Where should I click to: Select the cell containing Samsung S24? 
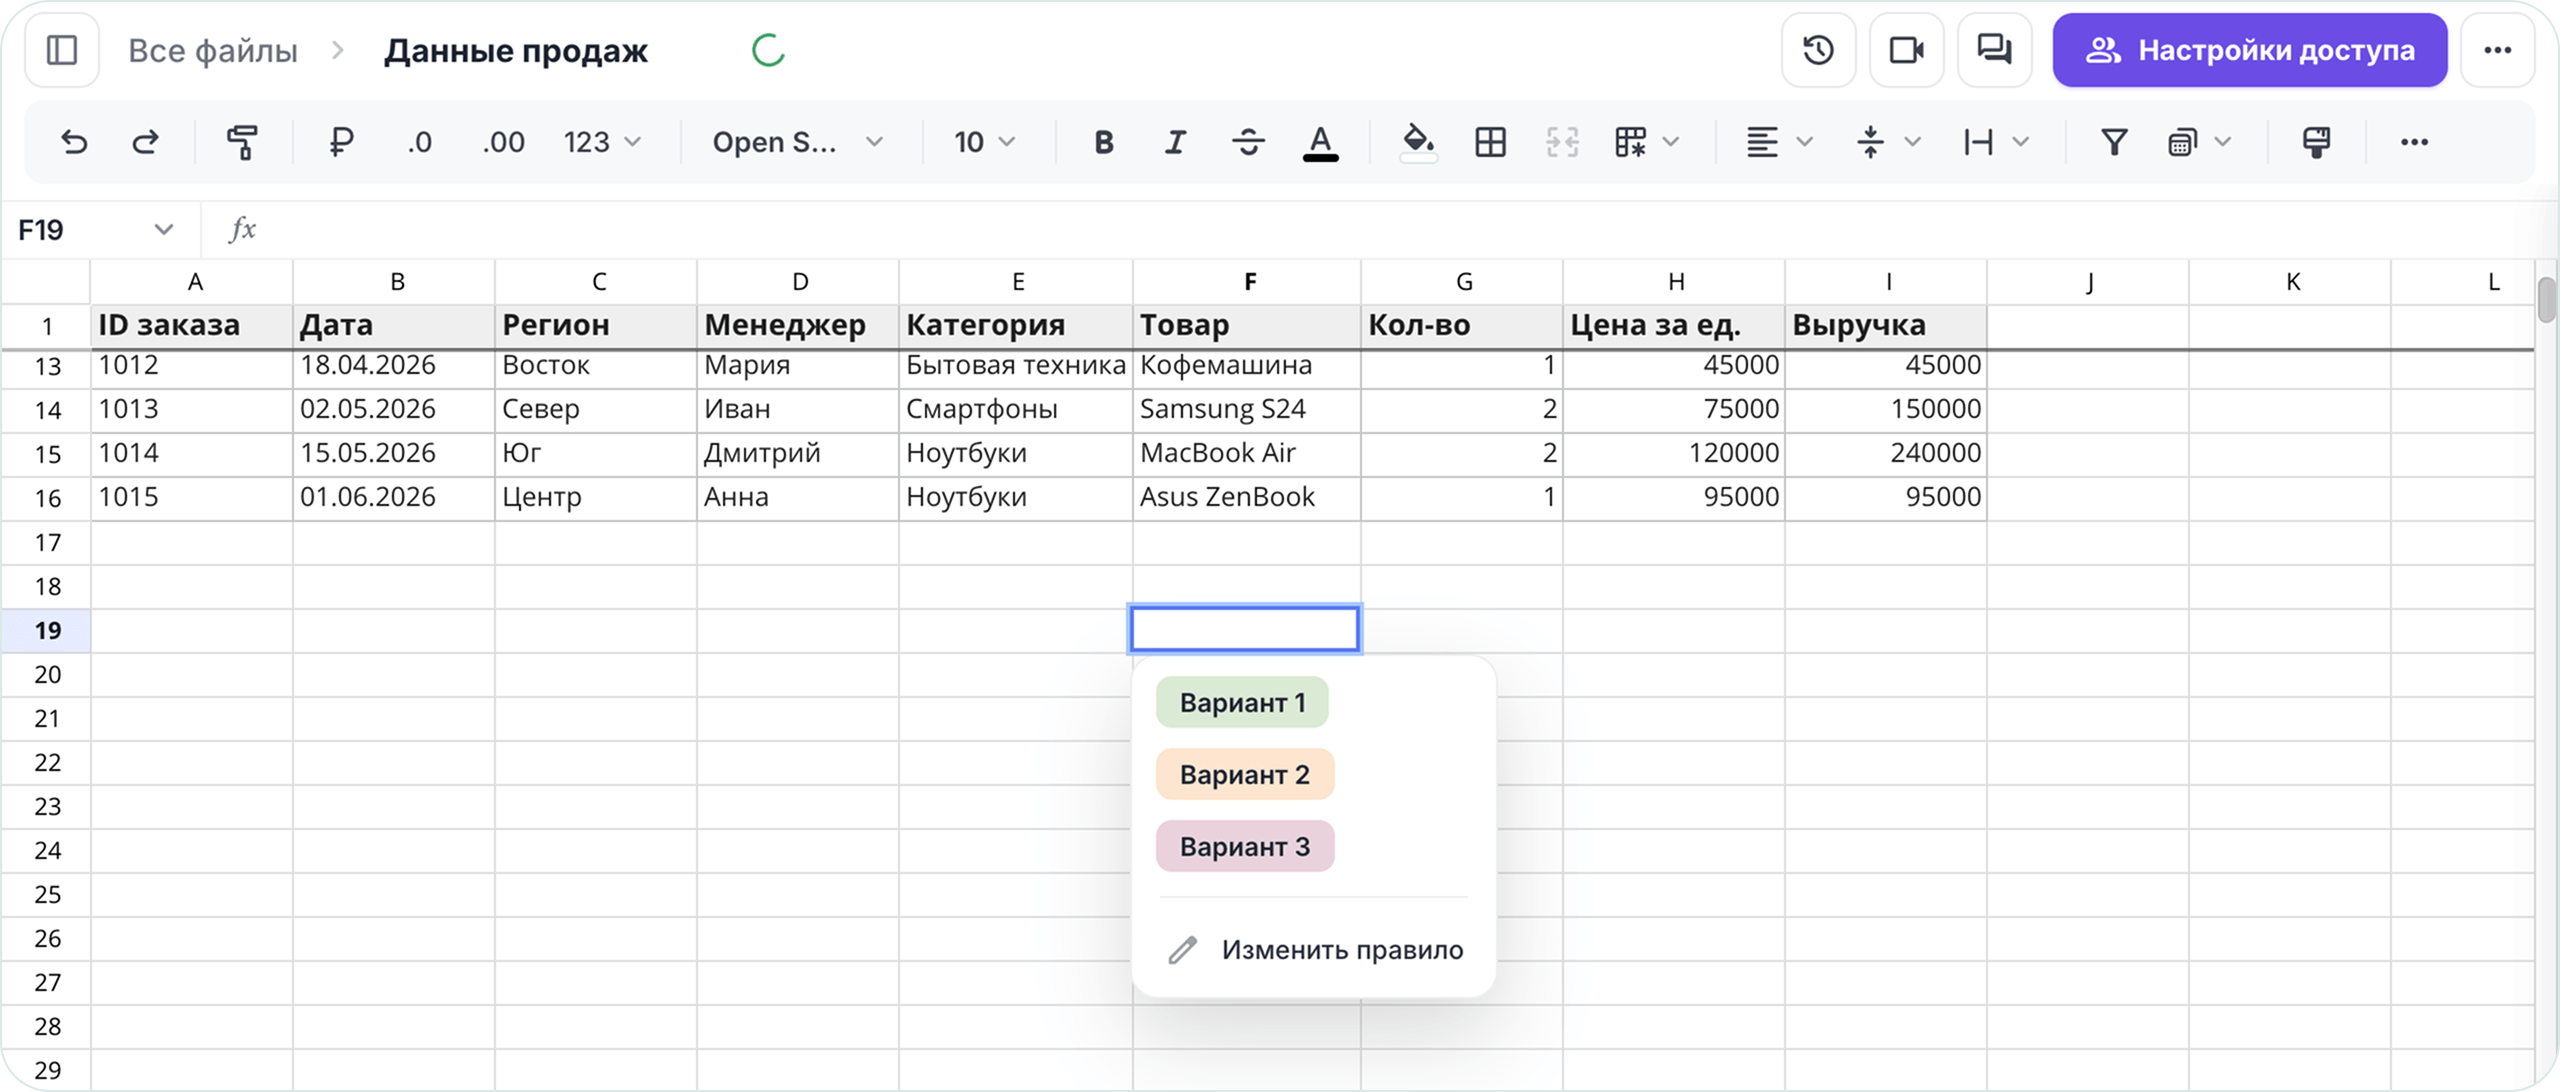[1247, 410]
